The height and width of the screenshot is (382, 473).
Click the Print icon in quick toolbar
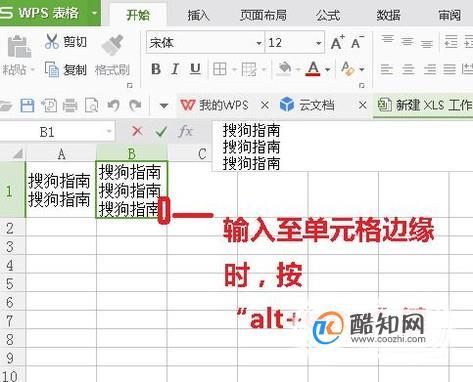pyautogui.click(x=70, y=106)
